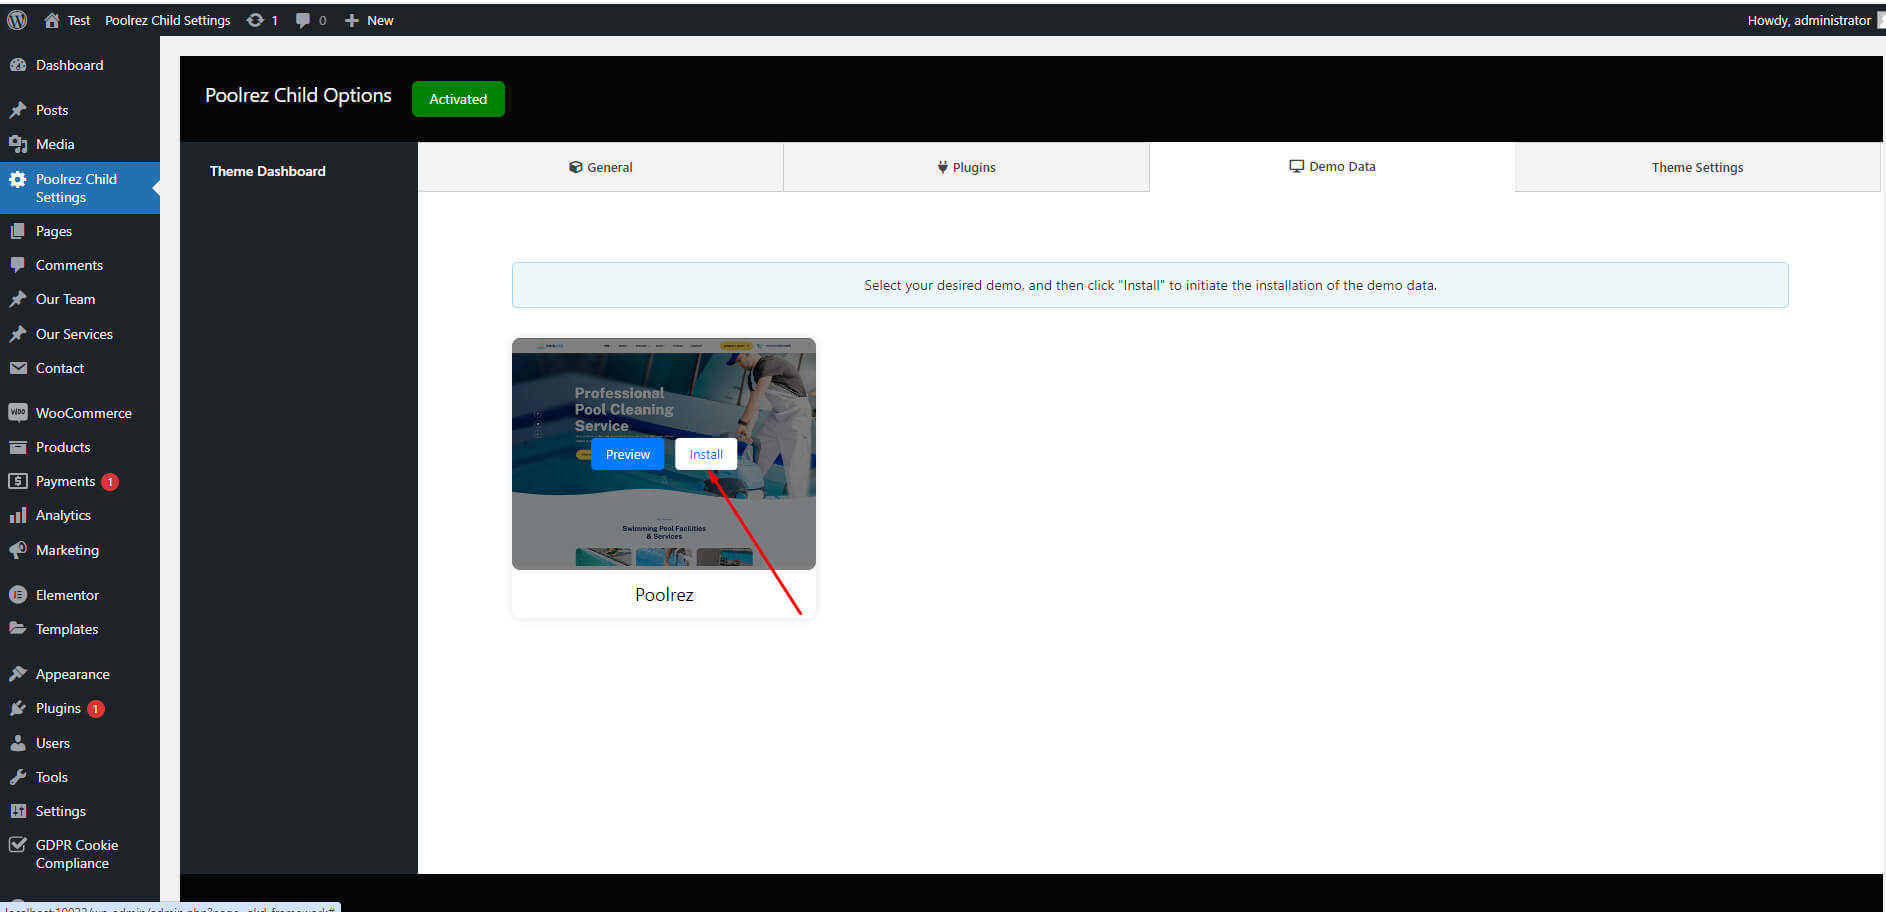Click Install on the Poolrez demo
Screen dimensions: 1886x912
pyautogui.click(x=706, y=454)
